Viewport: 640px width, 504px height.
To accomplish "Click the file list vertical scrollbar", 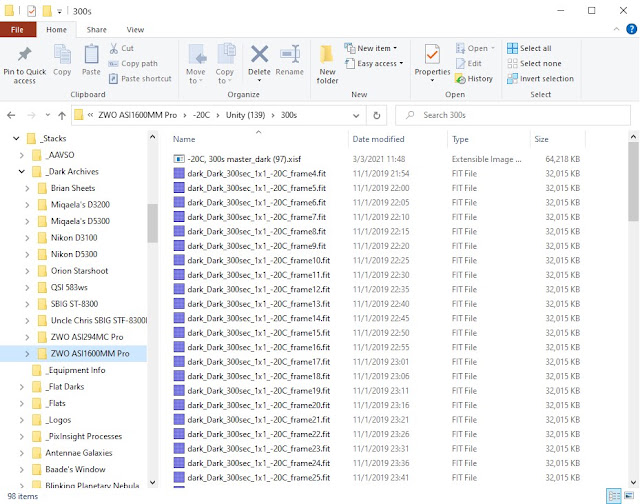I will coord(633,181).
